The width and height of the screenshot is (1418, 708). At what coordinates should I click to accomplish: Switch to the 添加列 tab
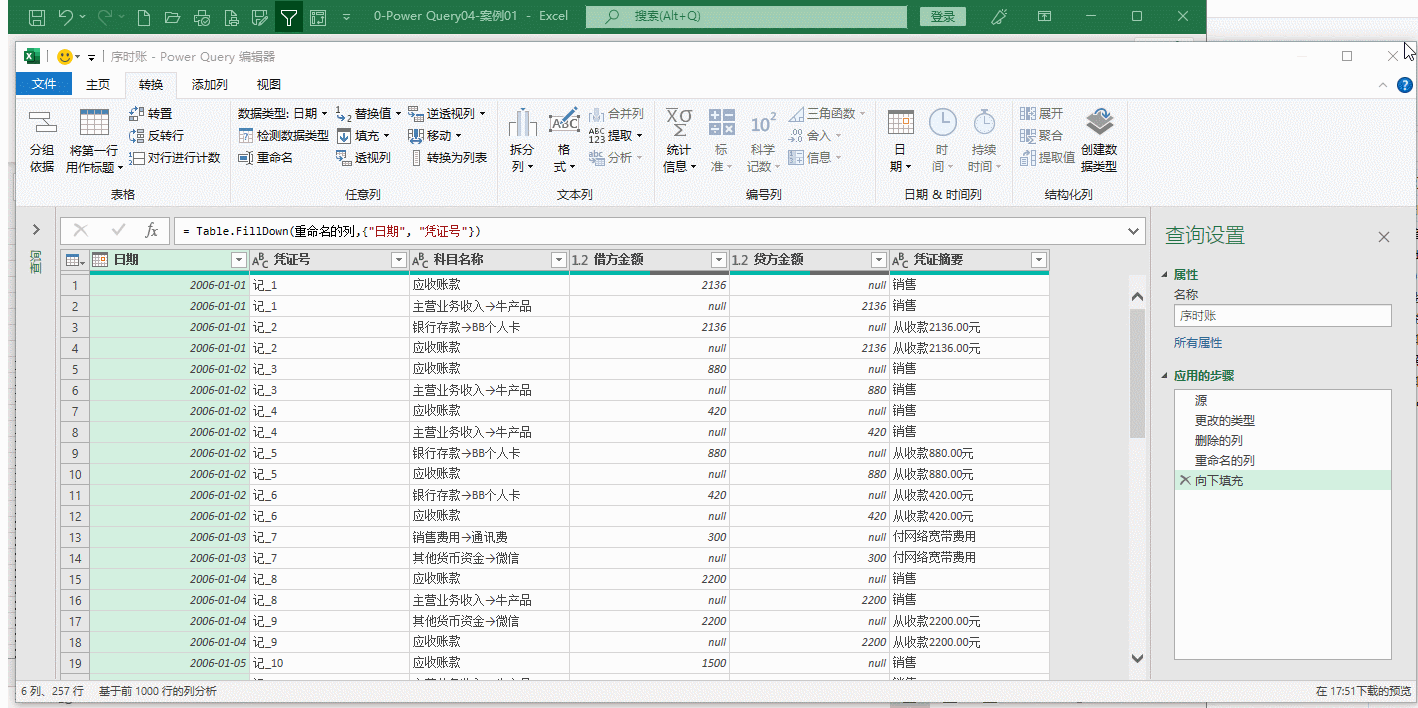click(210, 85)
